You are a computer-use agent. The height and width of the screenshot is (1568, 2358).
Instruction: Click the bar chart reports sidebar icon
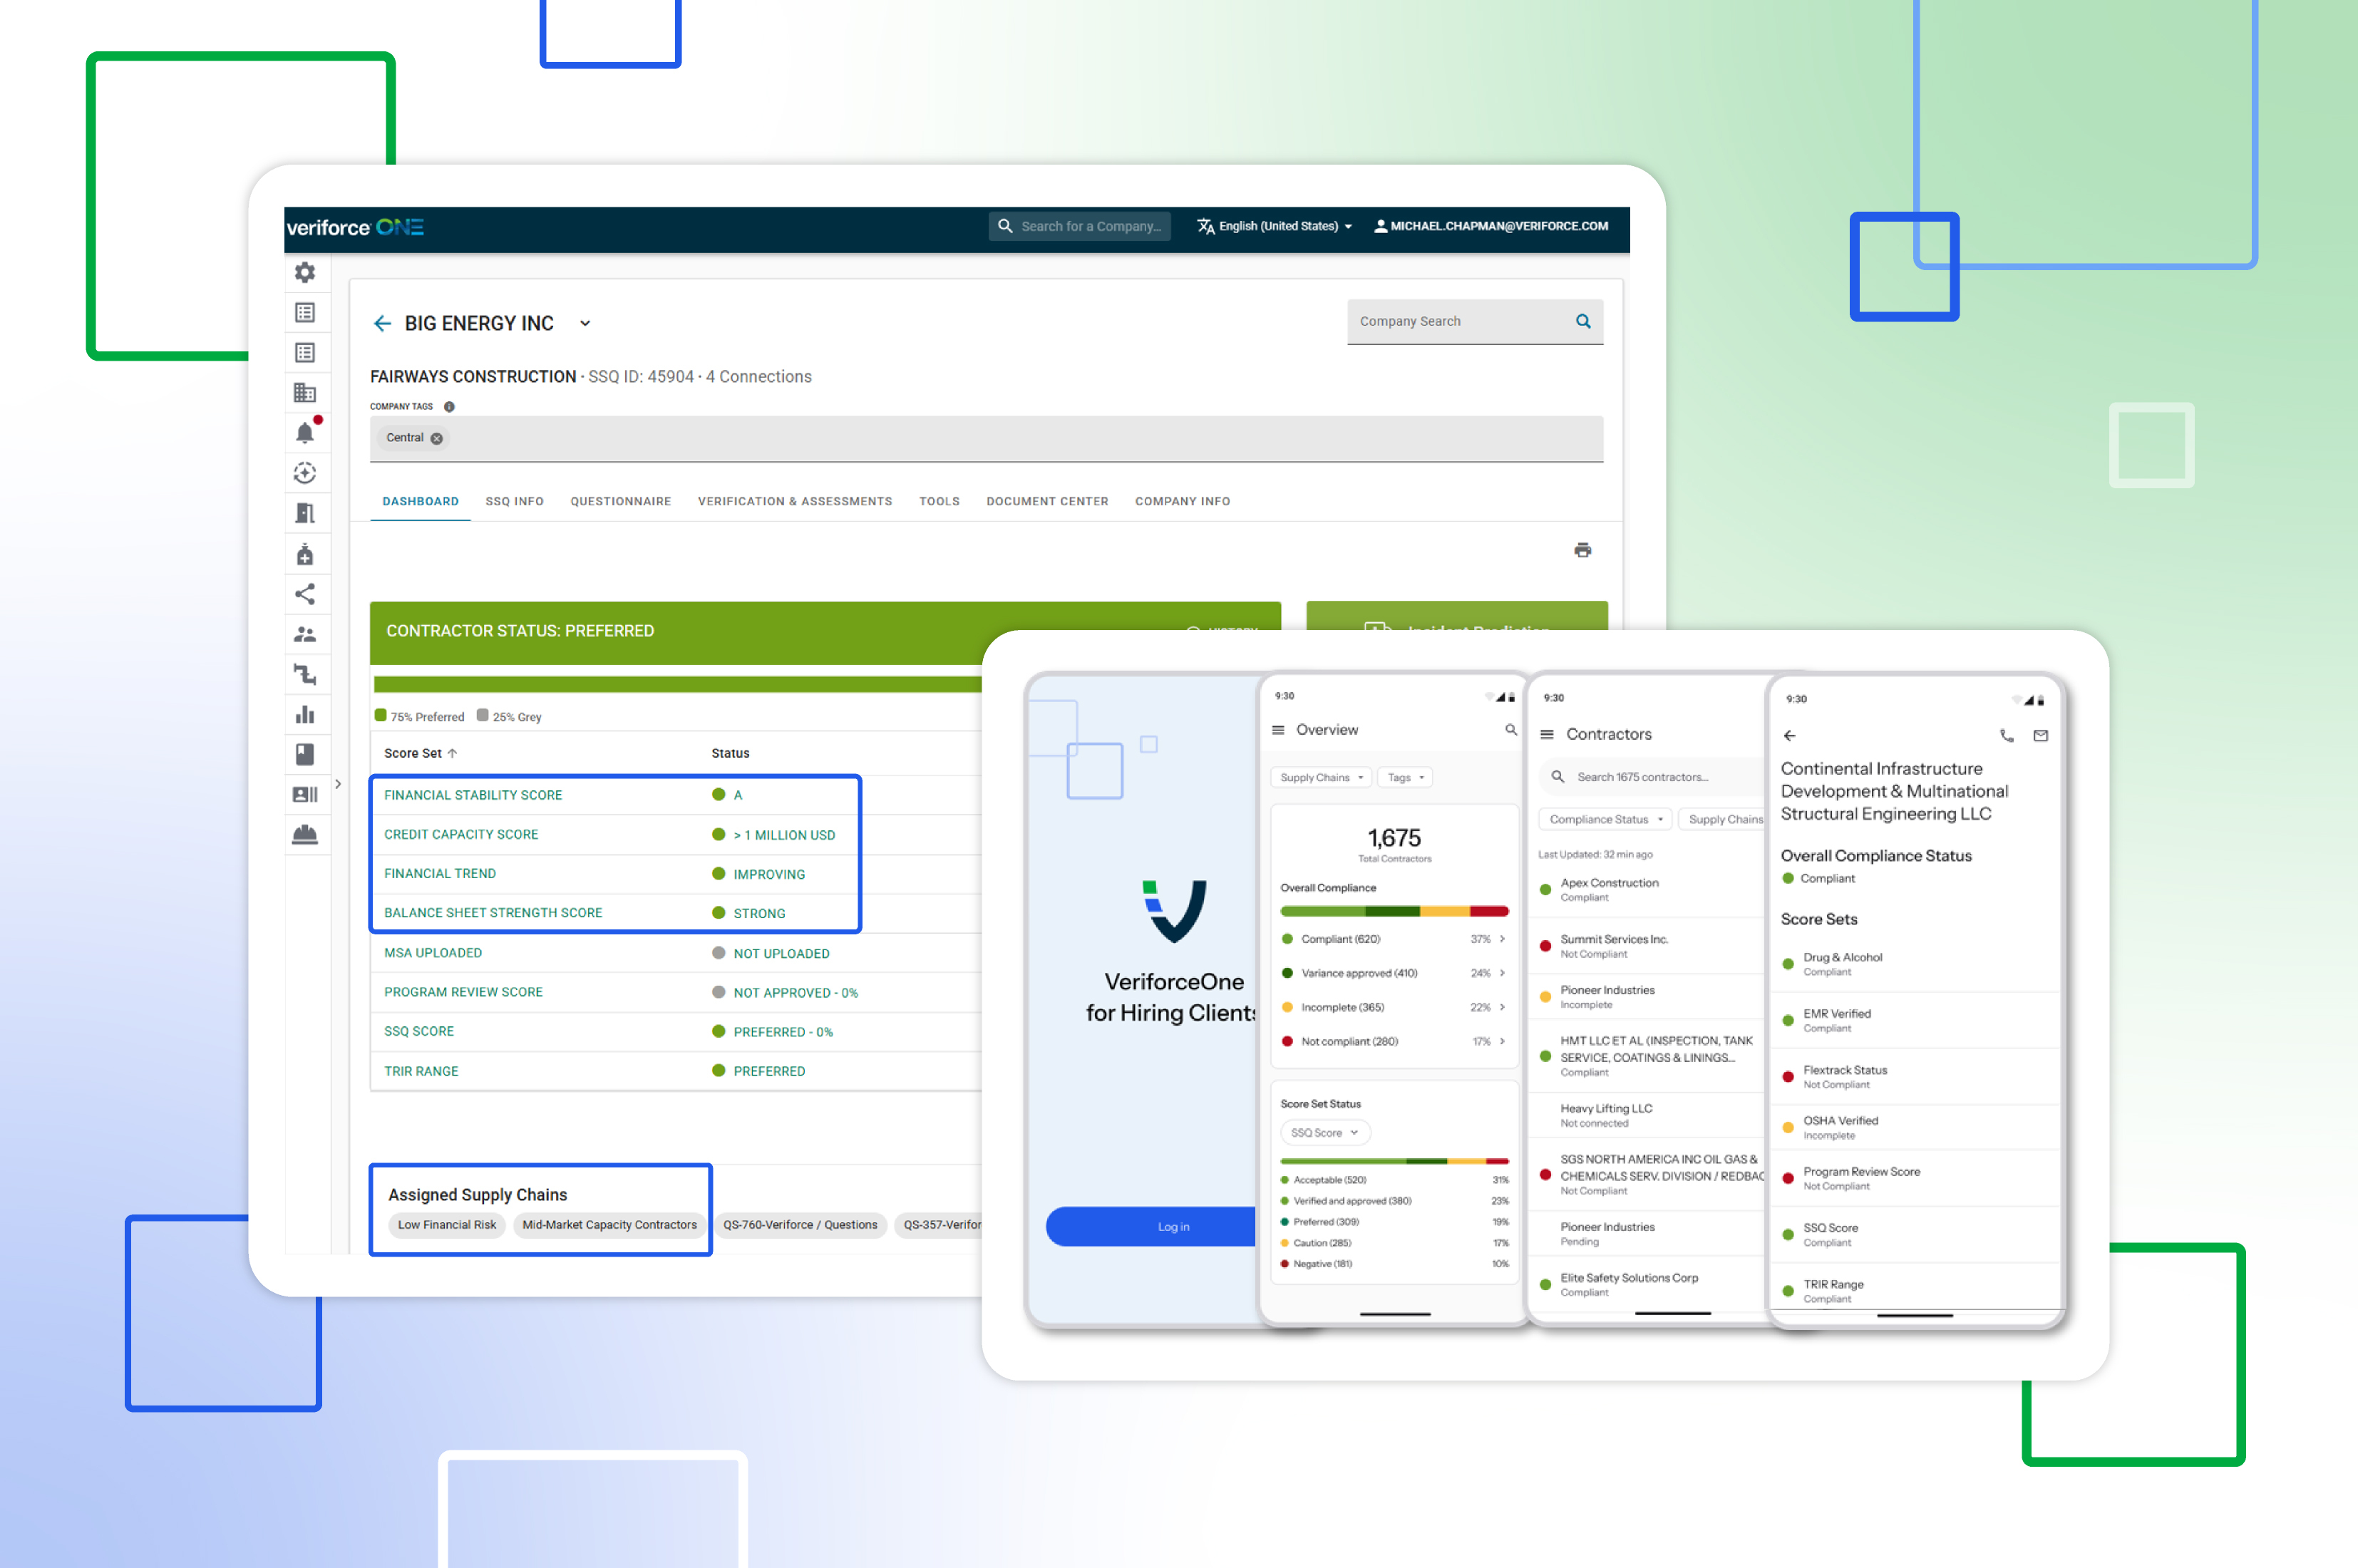click(x=305, y=714)
